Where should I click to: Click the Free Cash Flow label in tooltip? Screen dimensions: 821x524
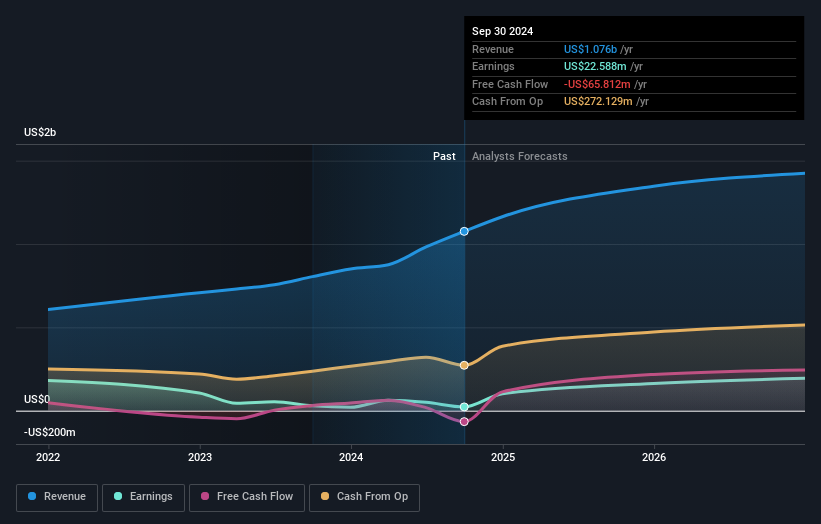coord(510,84)
